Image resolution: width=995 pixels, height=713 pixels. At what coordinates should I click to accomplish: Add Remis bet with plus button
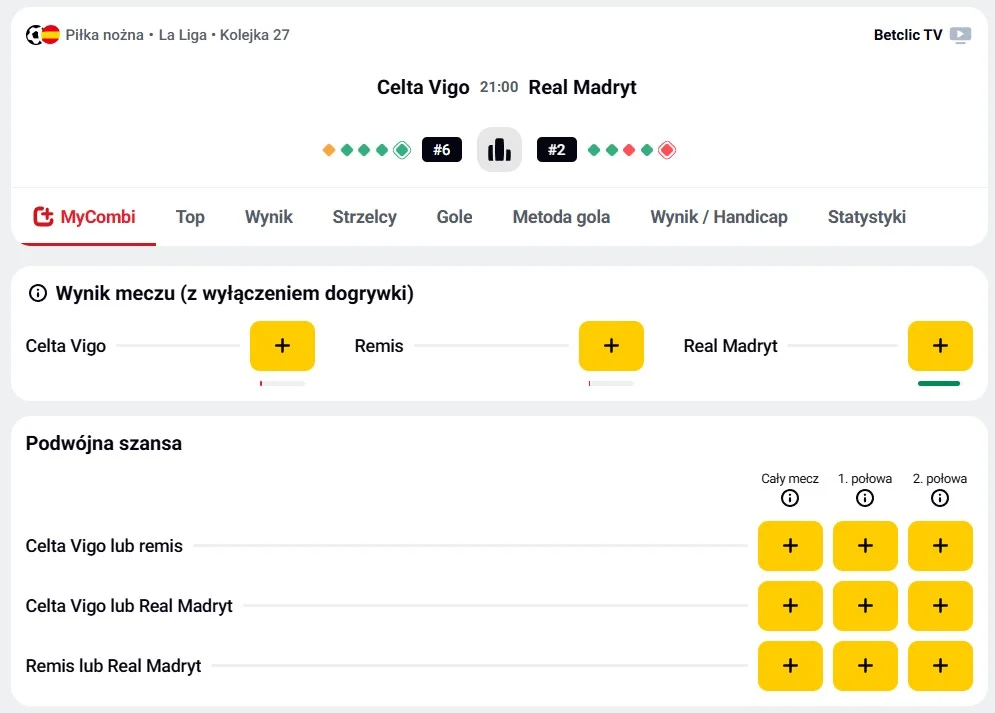click(x=611, y=345)
